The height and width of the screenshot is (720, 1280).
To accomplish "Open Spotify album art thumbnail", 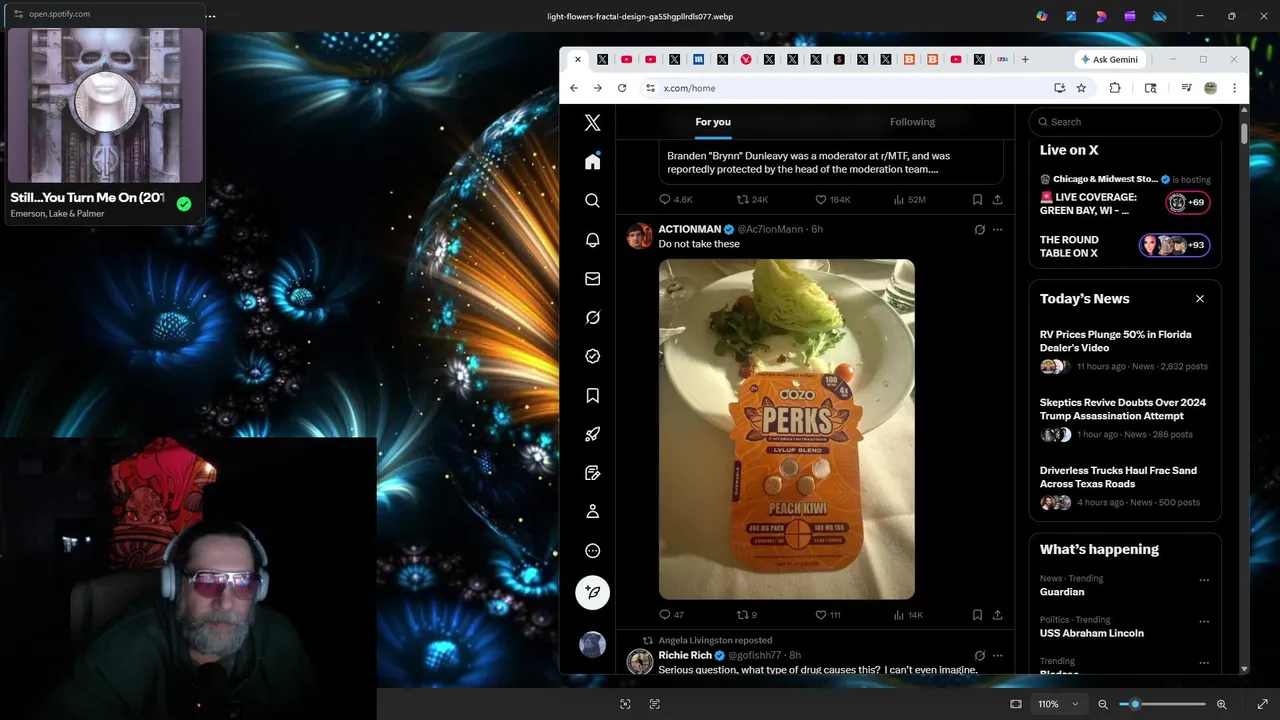I will click(105, 106).
